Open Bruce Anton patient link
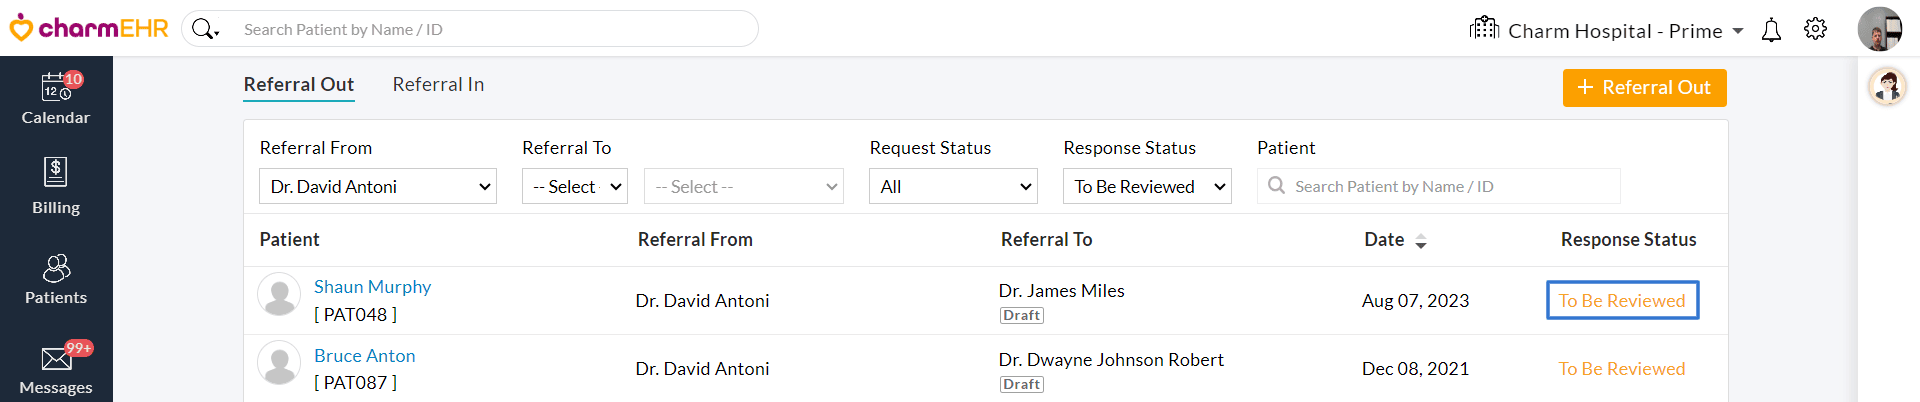Viewport: 1920px width, 402px height. pos(364,356)
